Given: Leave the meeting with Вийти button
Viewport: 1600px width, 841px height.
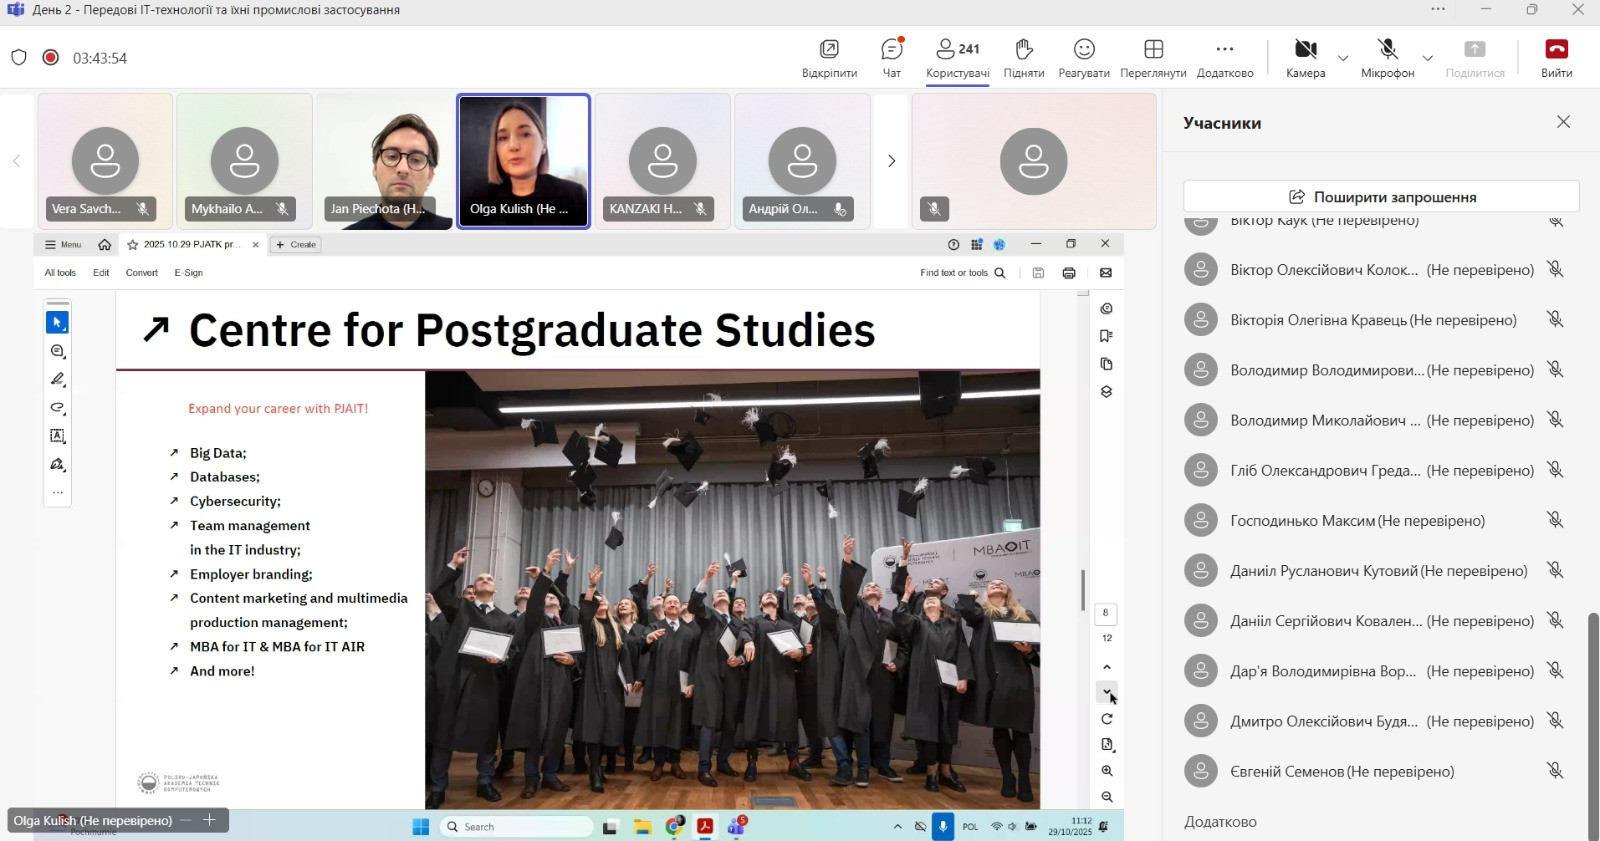Looking at the screenshot, I should pos(1556,57).
